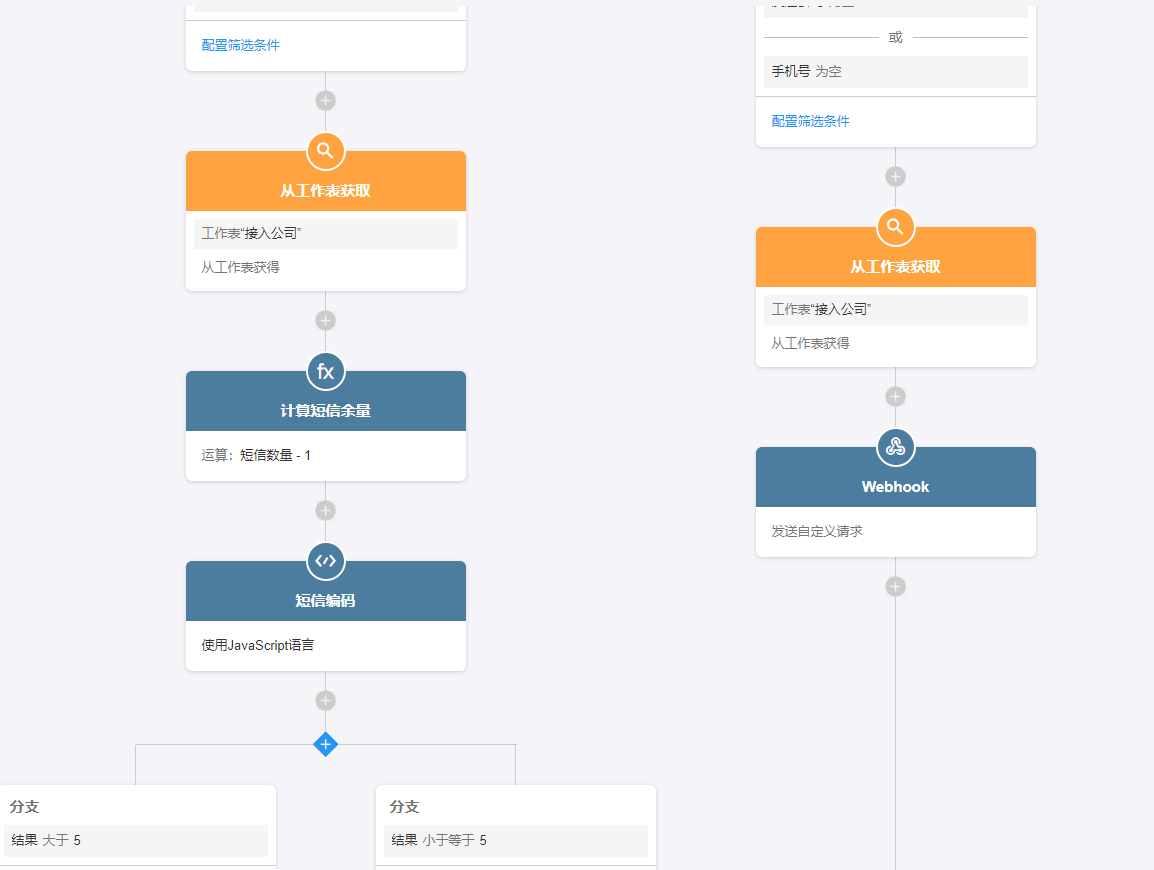The image size is (1154, 870).
Task: Select 工作表"接入公司" field on left node
Action: click(x=325, y=233)
